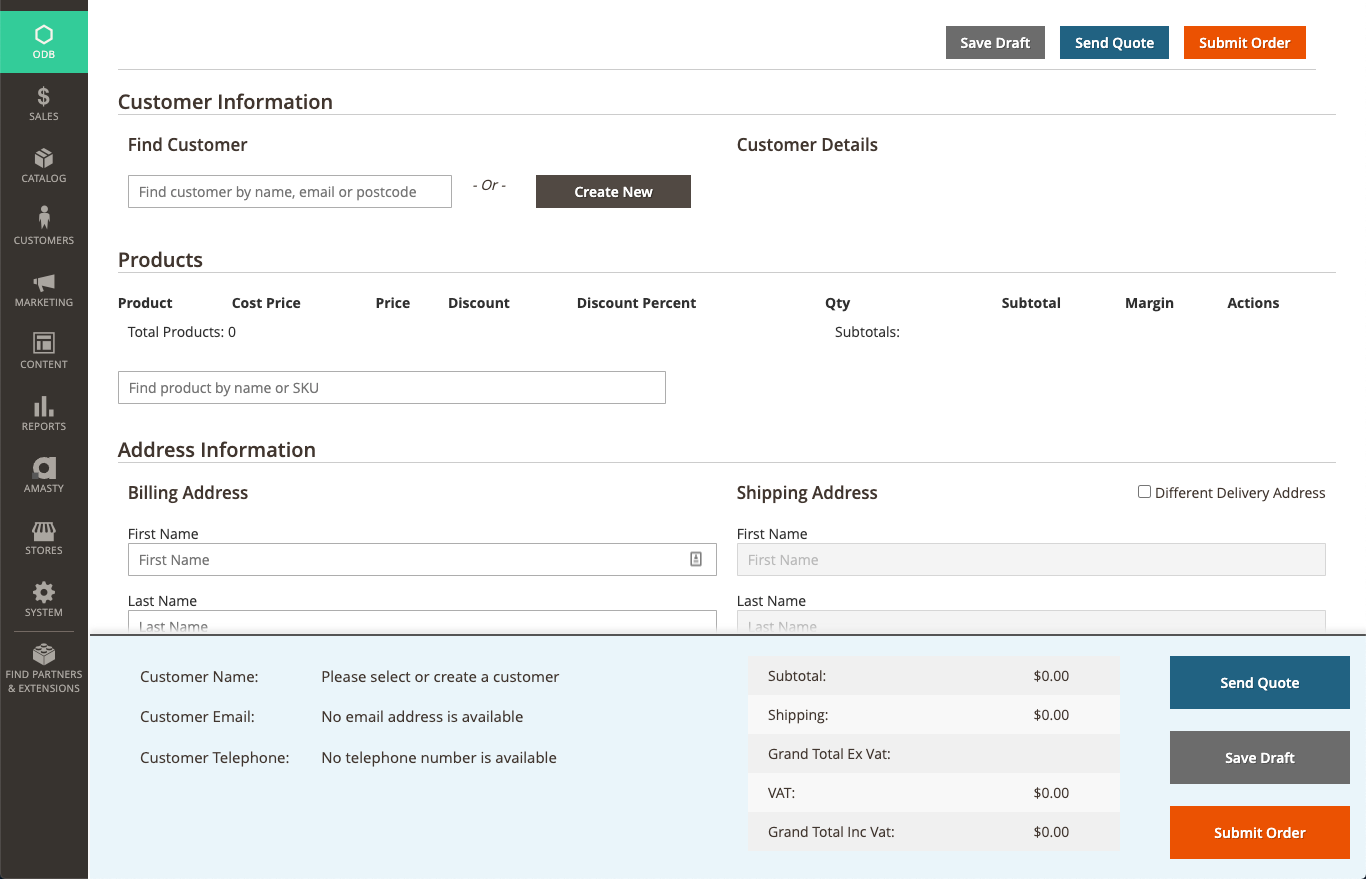This screenshot has height=879, width=1366.
Task: Open the Catalog sidebar menu
Action: coord(44,166)
